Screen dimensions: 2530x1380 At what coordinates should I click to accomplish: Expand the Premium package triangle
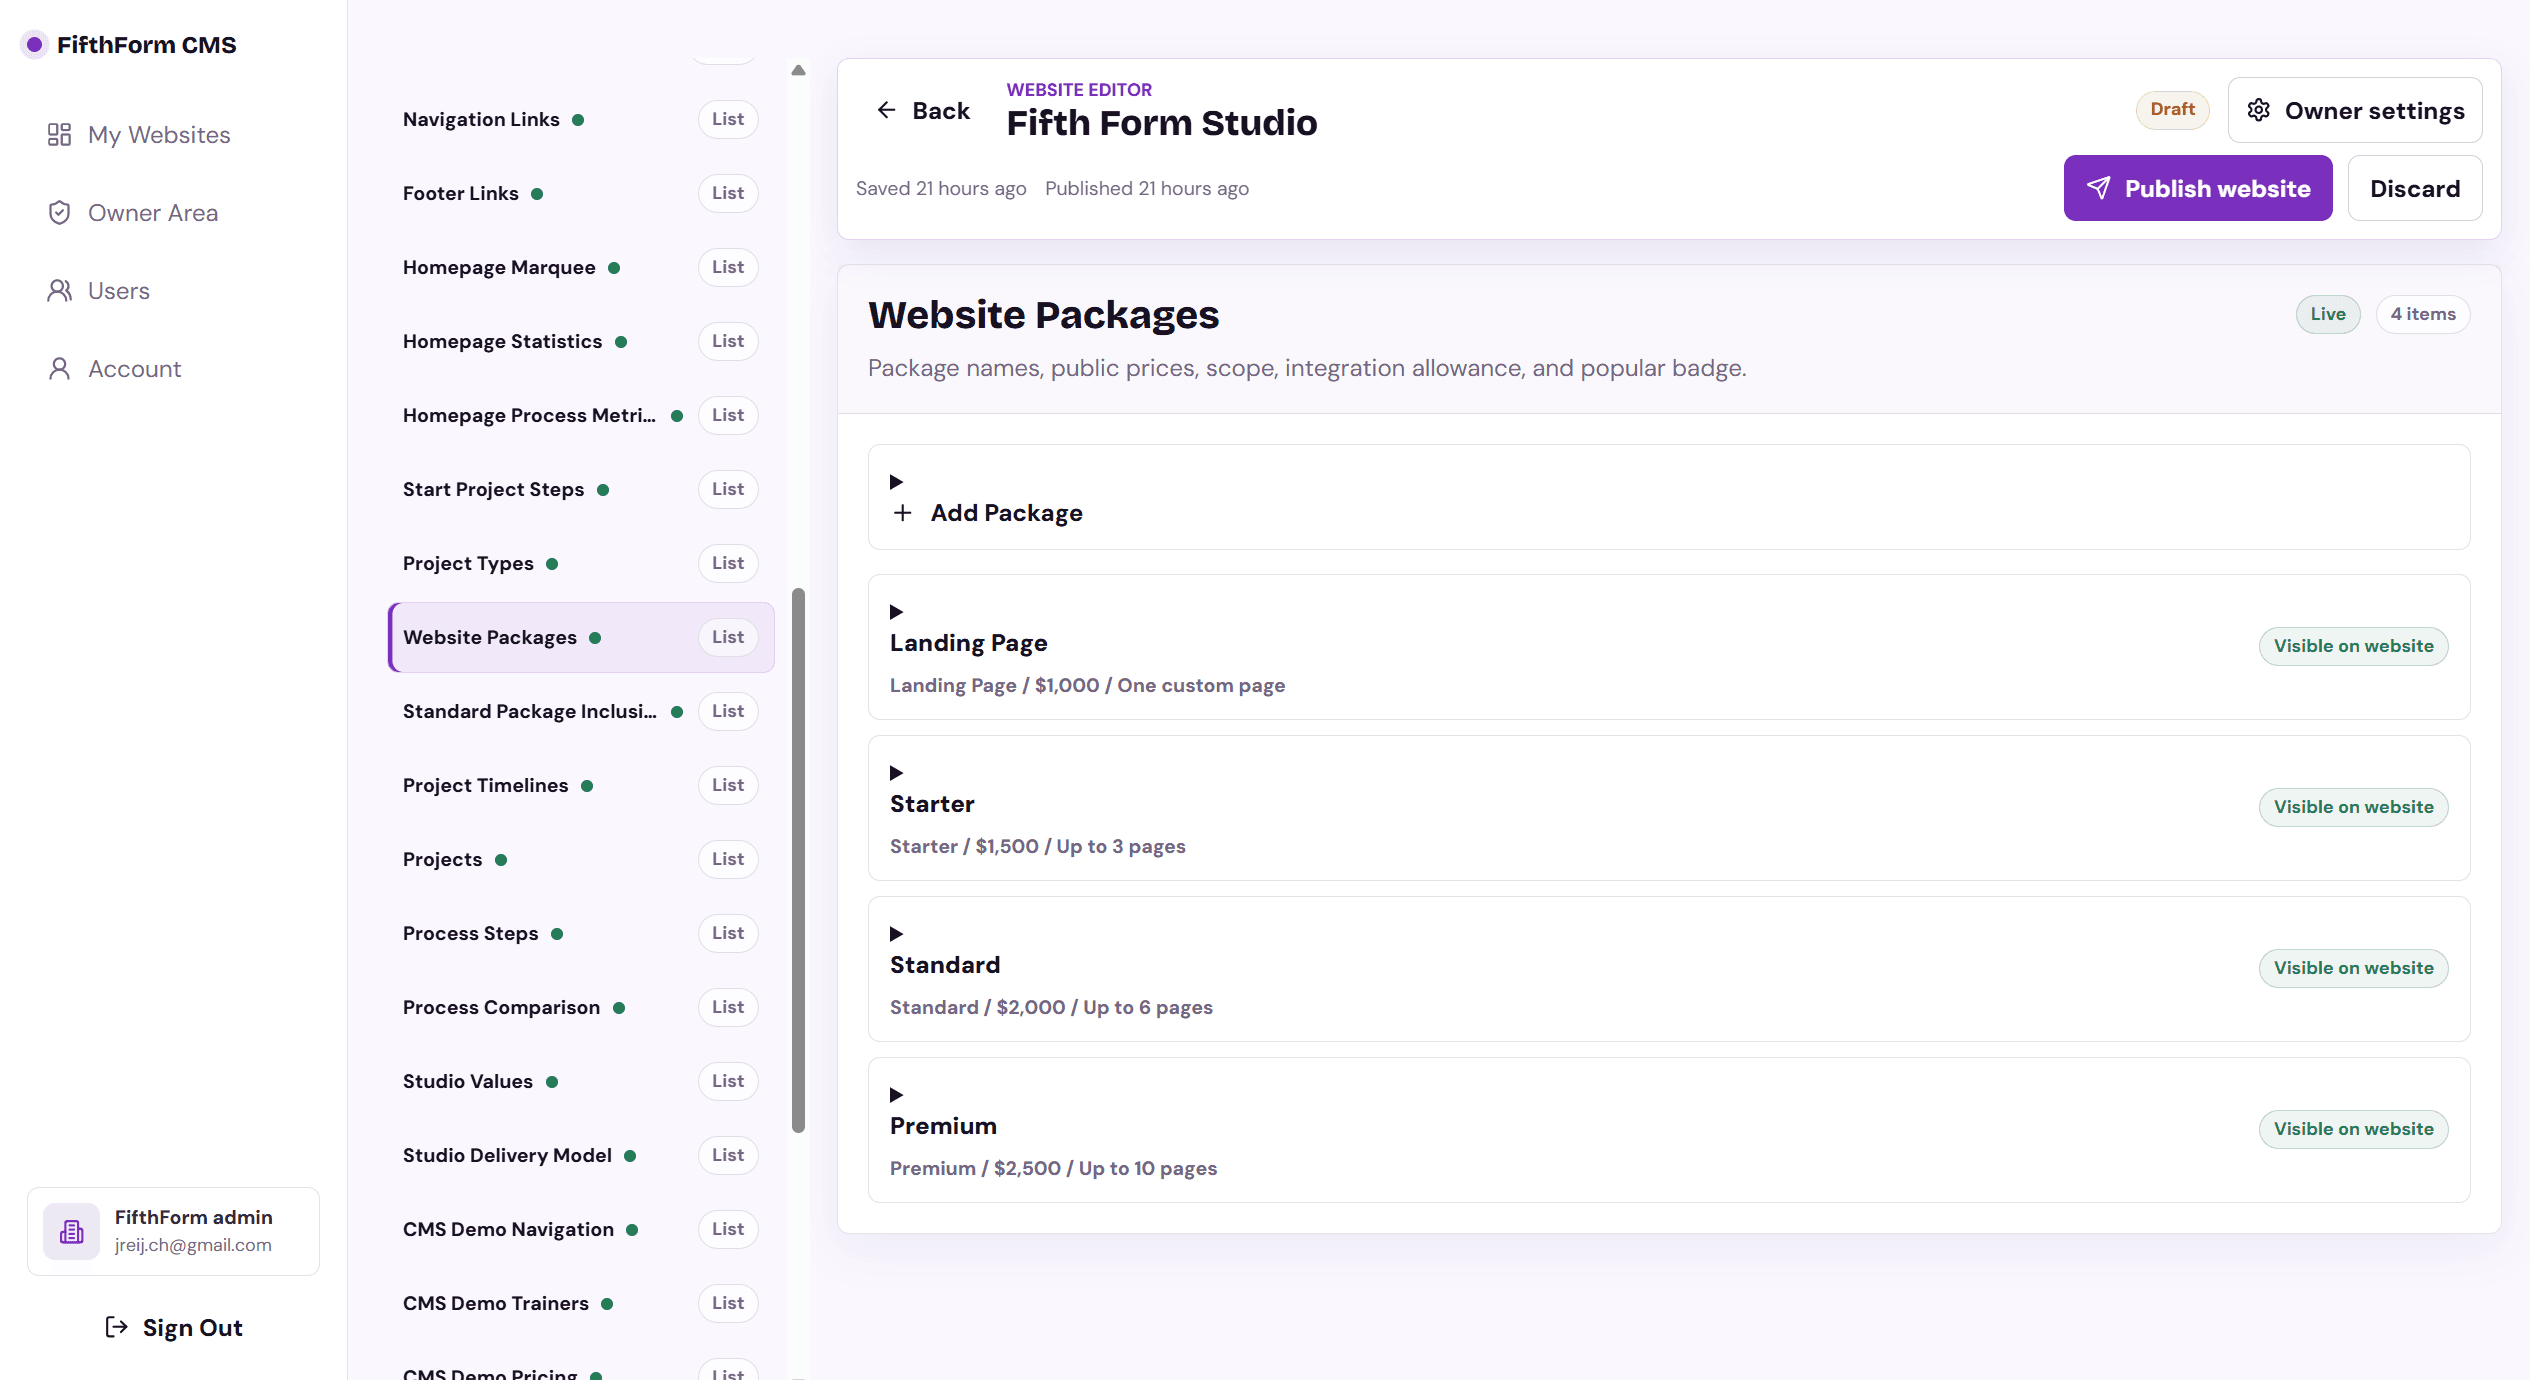[896, 1095]
